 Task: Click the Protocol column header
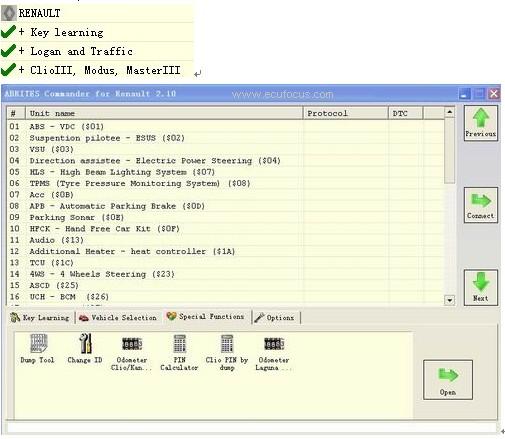click(x=346, y=113)
